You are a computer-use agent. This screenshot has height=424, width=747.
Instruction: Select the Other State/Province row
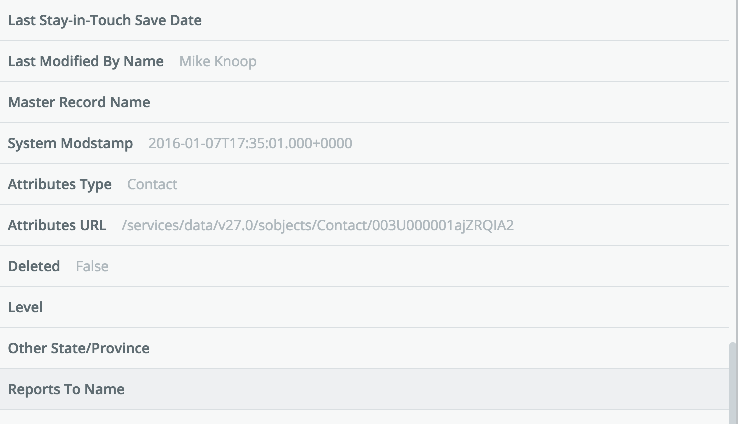[x=364, y=348]
